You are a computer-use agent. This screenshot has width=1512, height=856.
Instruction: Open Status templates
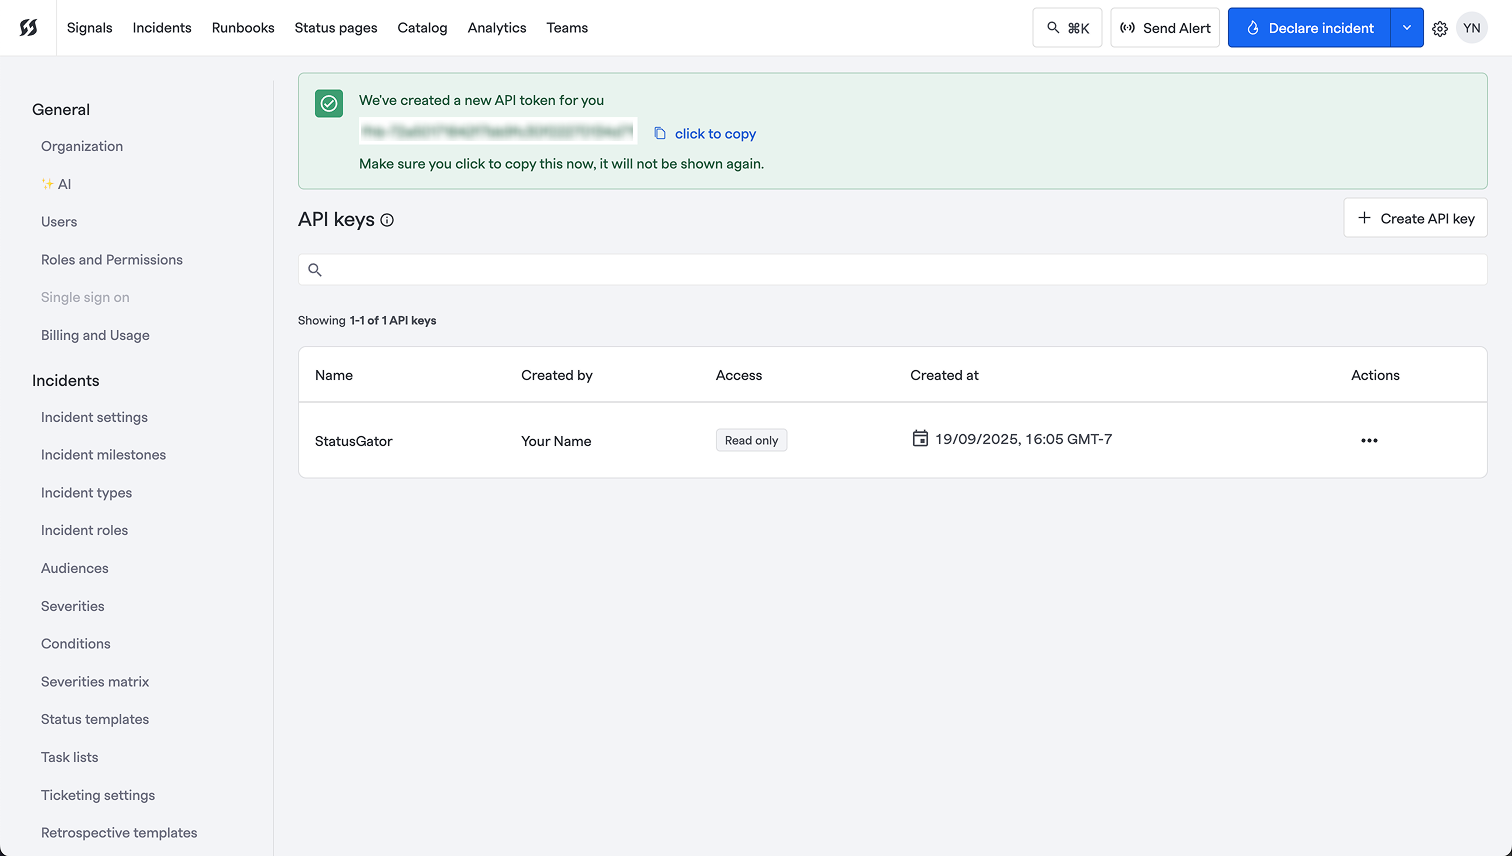tap(95, 719)
